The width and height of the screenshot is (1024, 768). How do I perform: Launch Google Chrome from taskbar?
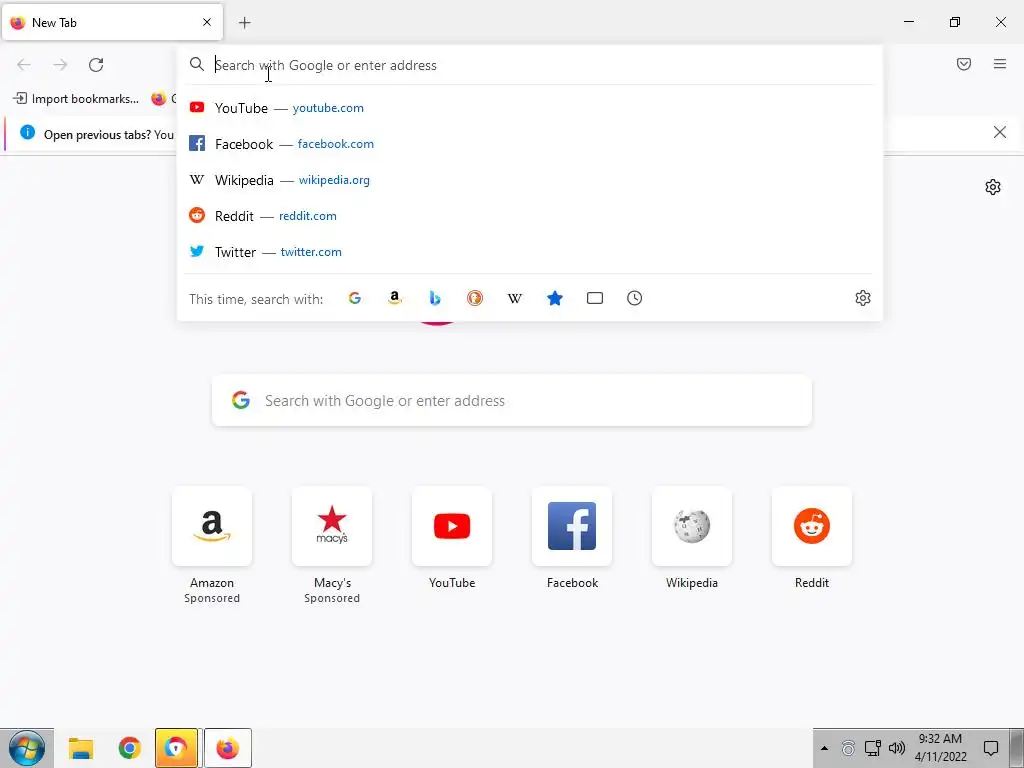[x=129, y=748]
